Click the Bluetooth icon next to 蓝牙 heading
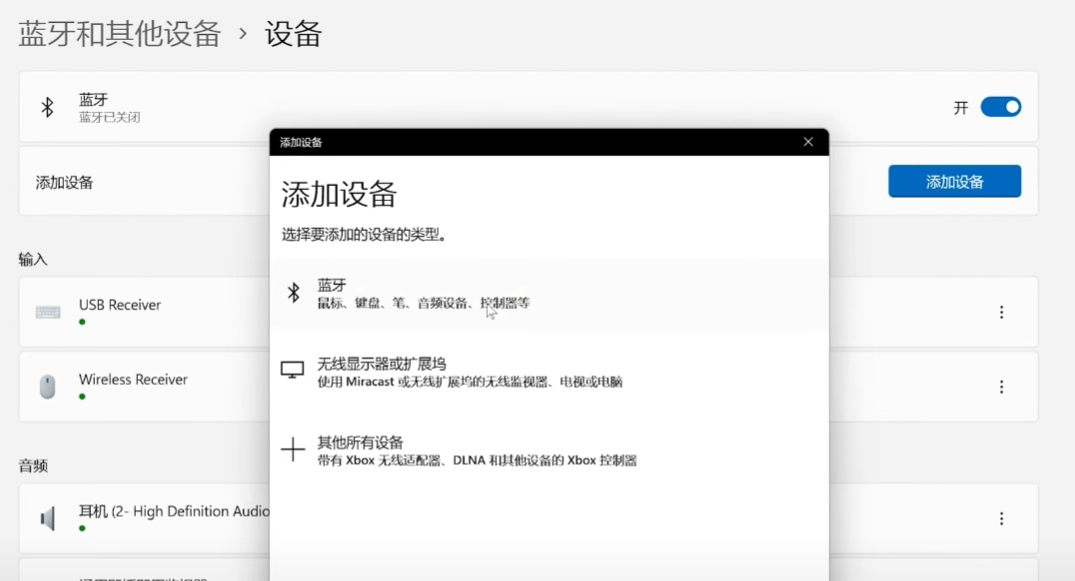Viewport: 1075px width, 581px height. click(47, 106)
